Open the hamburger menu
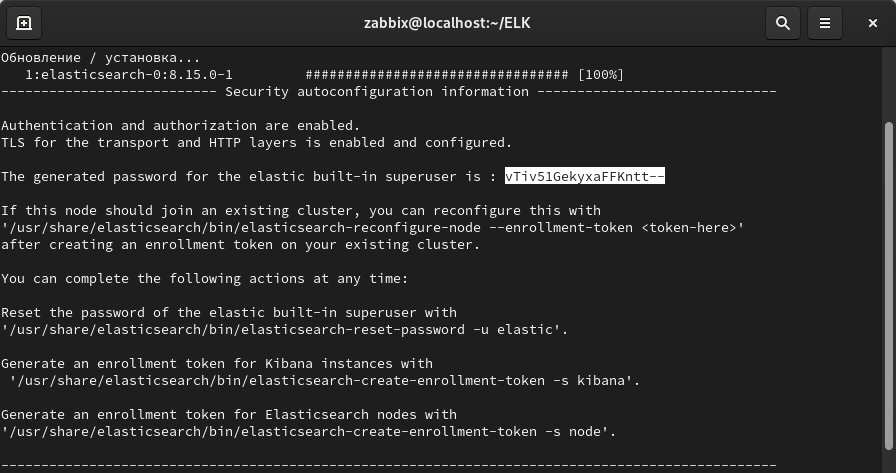 coord(825,23)
